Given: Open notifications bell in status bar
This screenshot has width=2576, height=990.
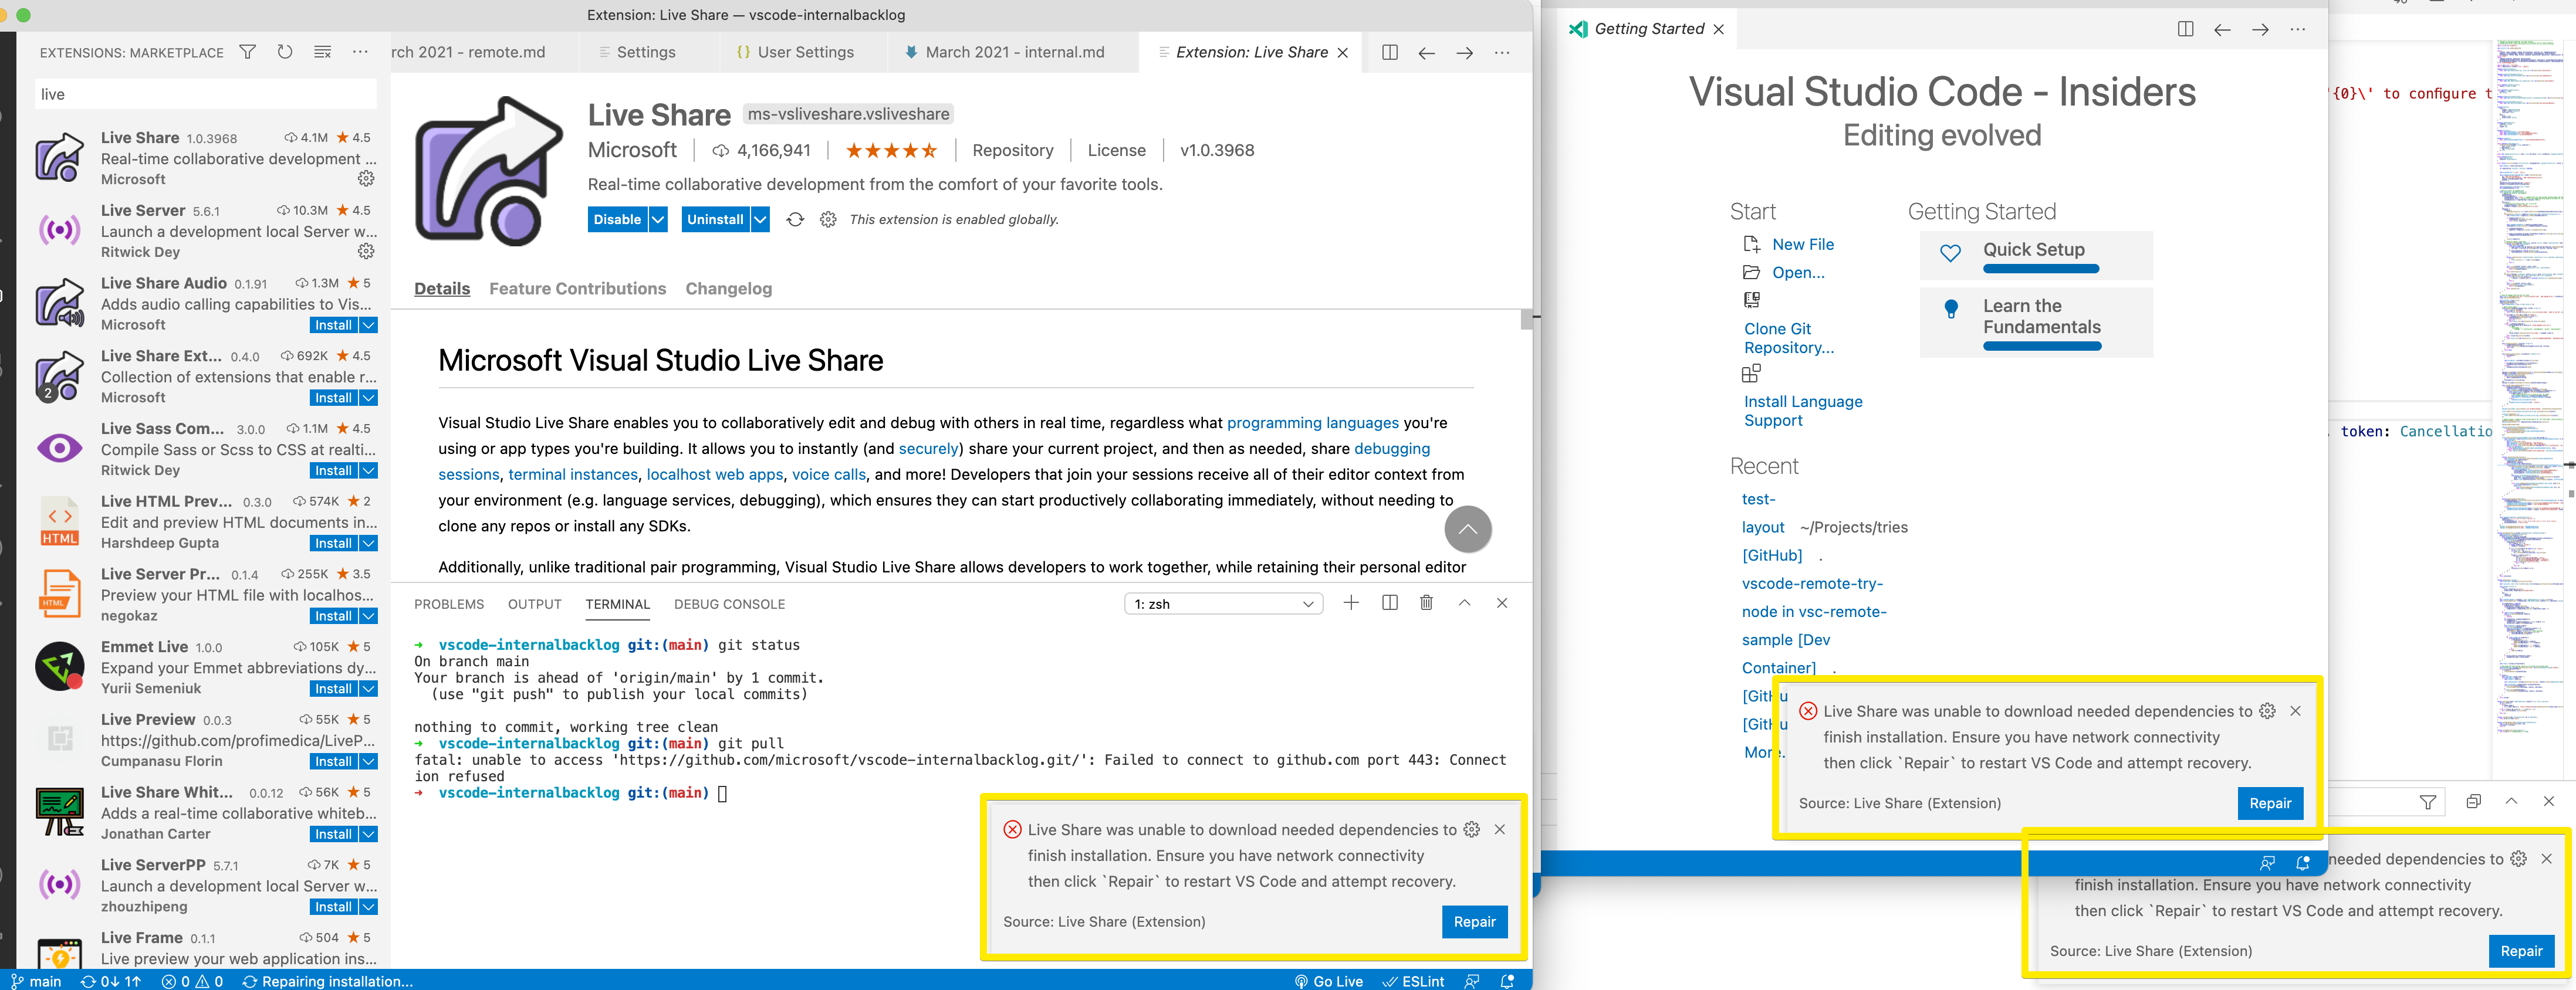Looking at the screenshot, I should point(1507,981).
